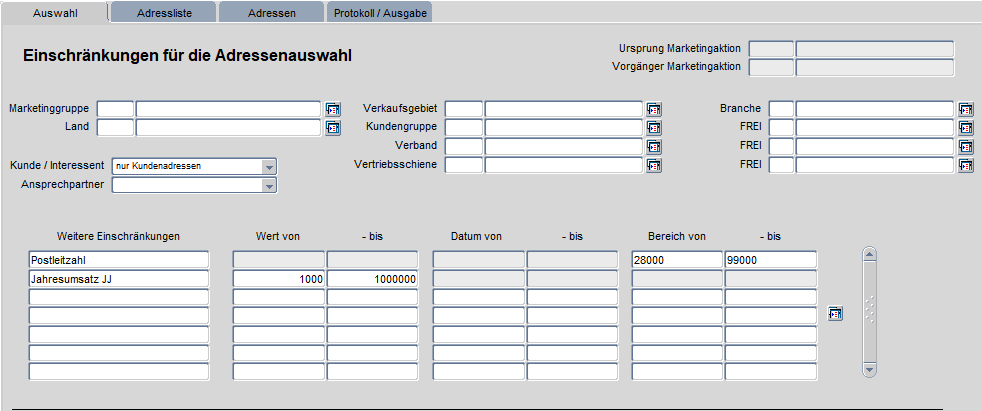Click the Marketinggruppe code input field

115,109
